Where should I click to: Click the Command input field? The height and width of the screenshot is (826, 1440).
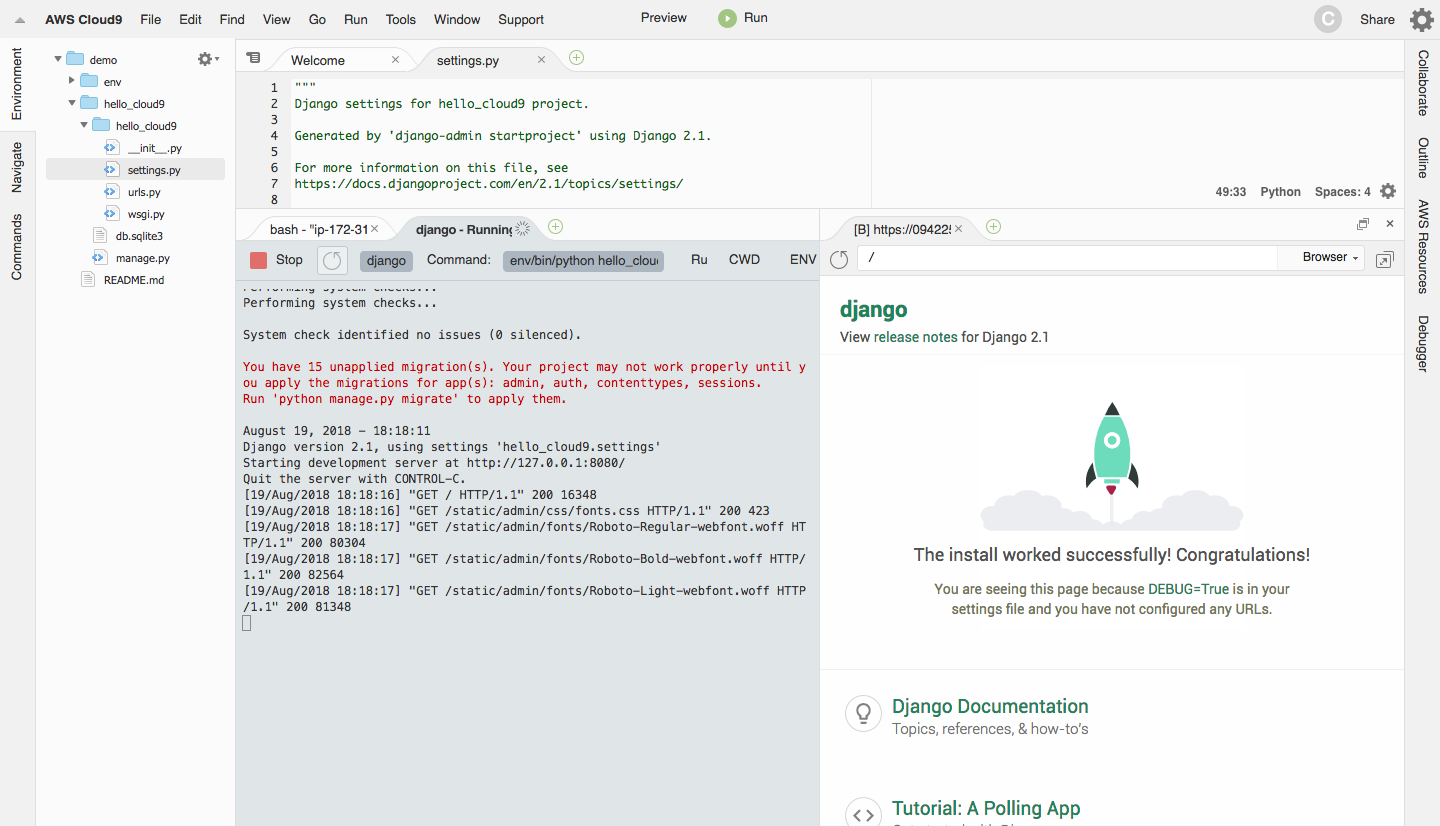coord(583,260)
